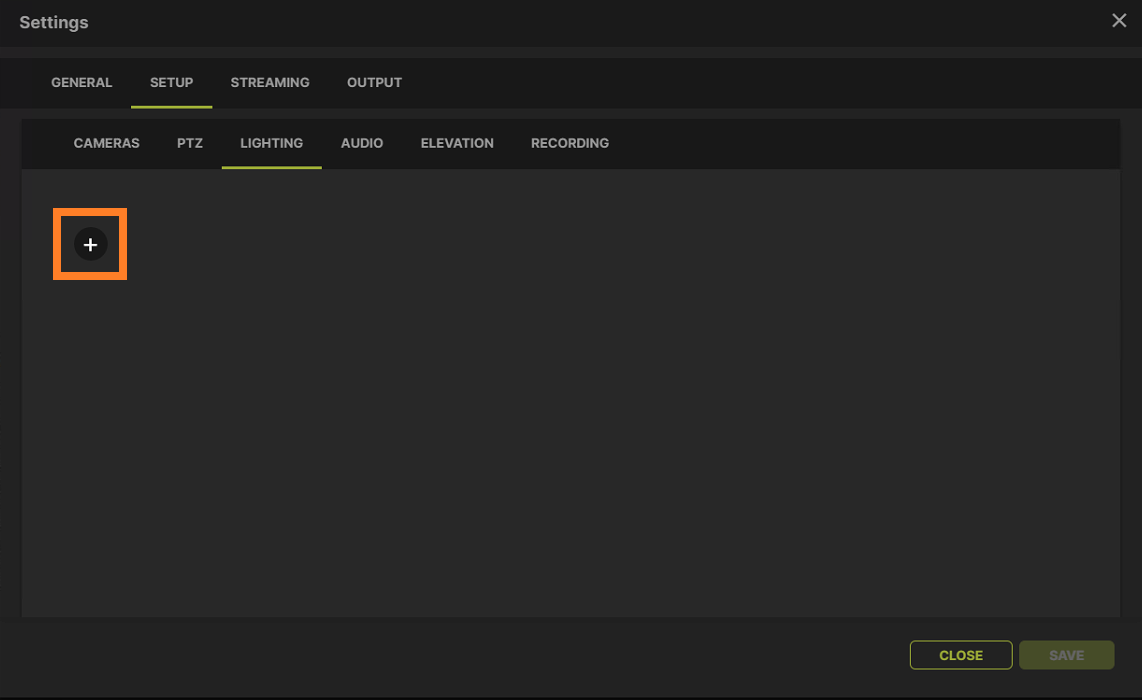Click the plus icon to add a light
Screen dimensions: 1142x700
click(x=90, y=244)
